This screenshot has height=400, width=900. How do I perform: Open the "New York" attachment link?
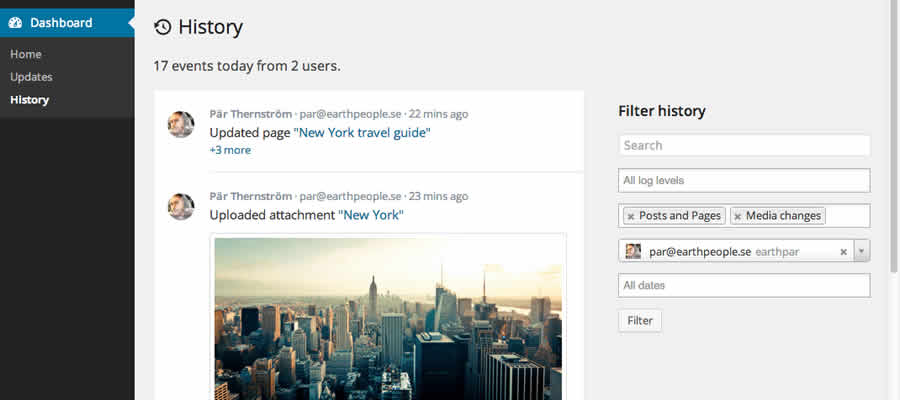point(371,214)
